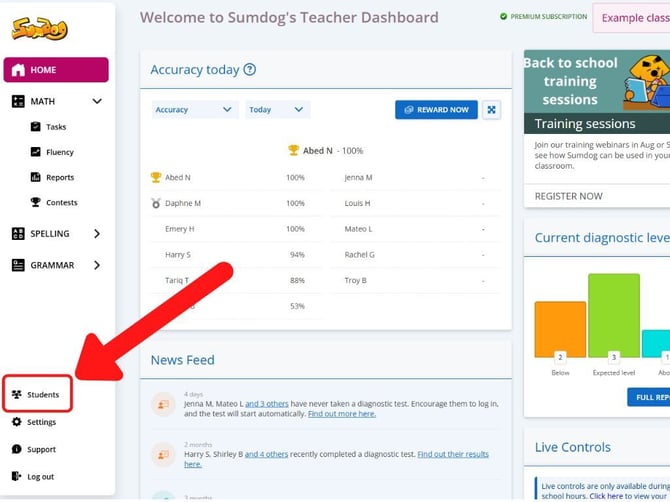
Task: Click the Sumdog logo
Action: pyautogui.click(x=39, y=29)
